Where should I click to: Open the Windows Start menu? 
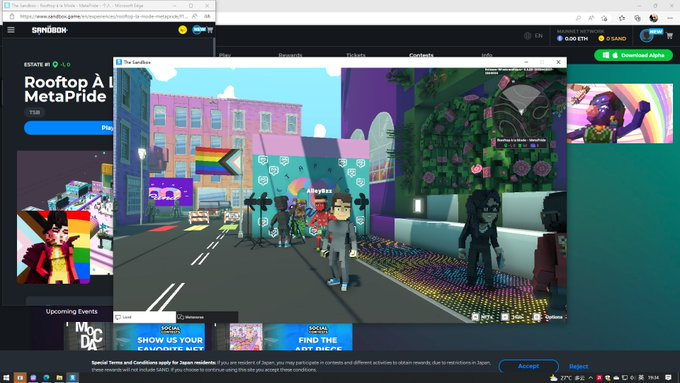coord(6,378)
